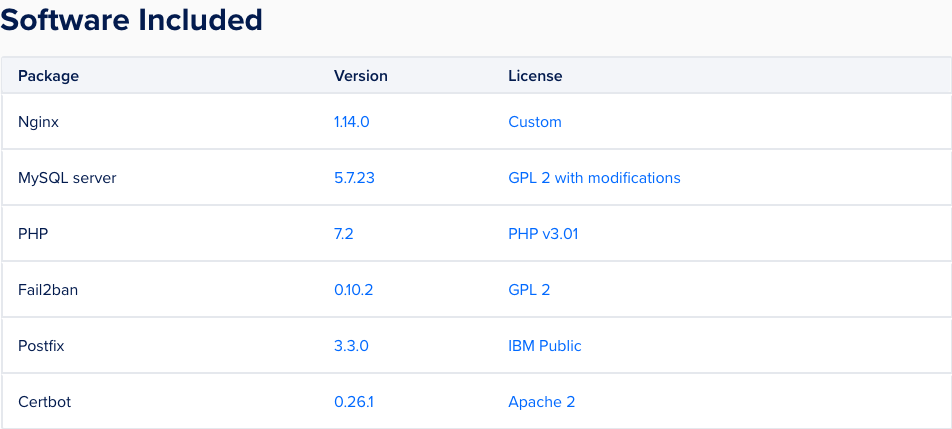Open Postfix version 3.3.0 link
Image resolution: width=952 pixels, height=429 pixels.
click(352, 346)
